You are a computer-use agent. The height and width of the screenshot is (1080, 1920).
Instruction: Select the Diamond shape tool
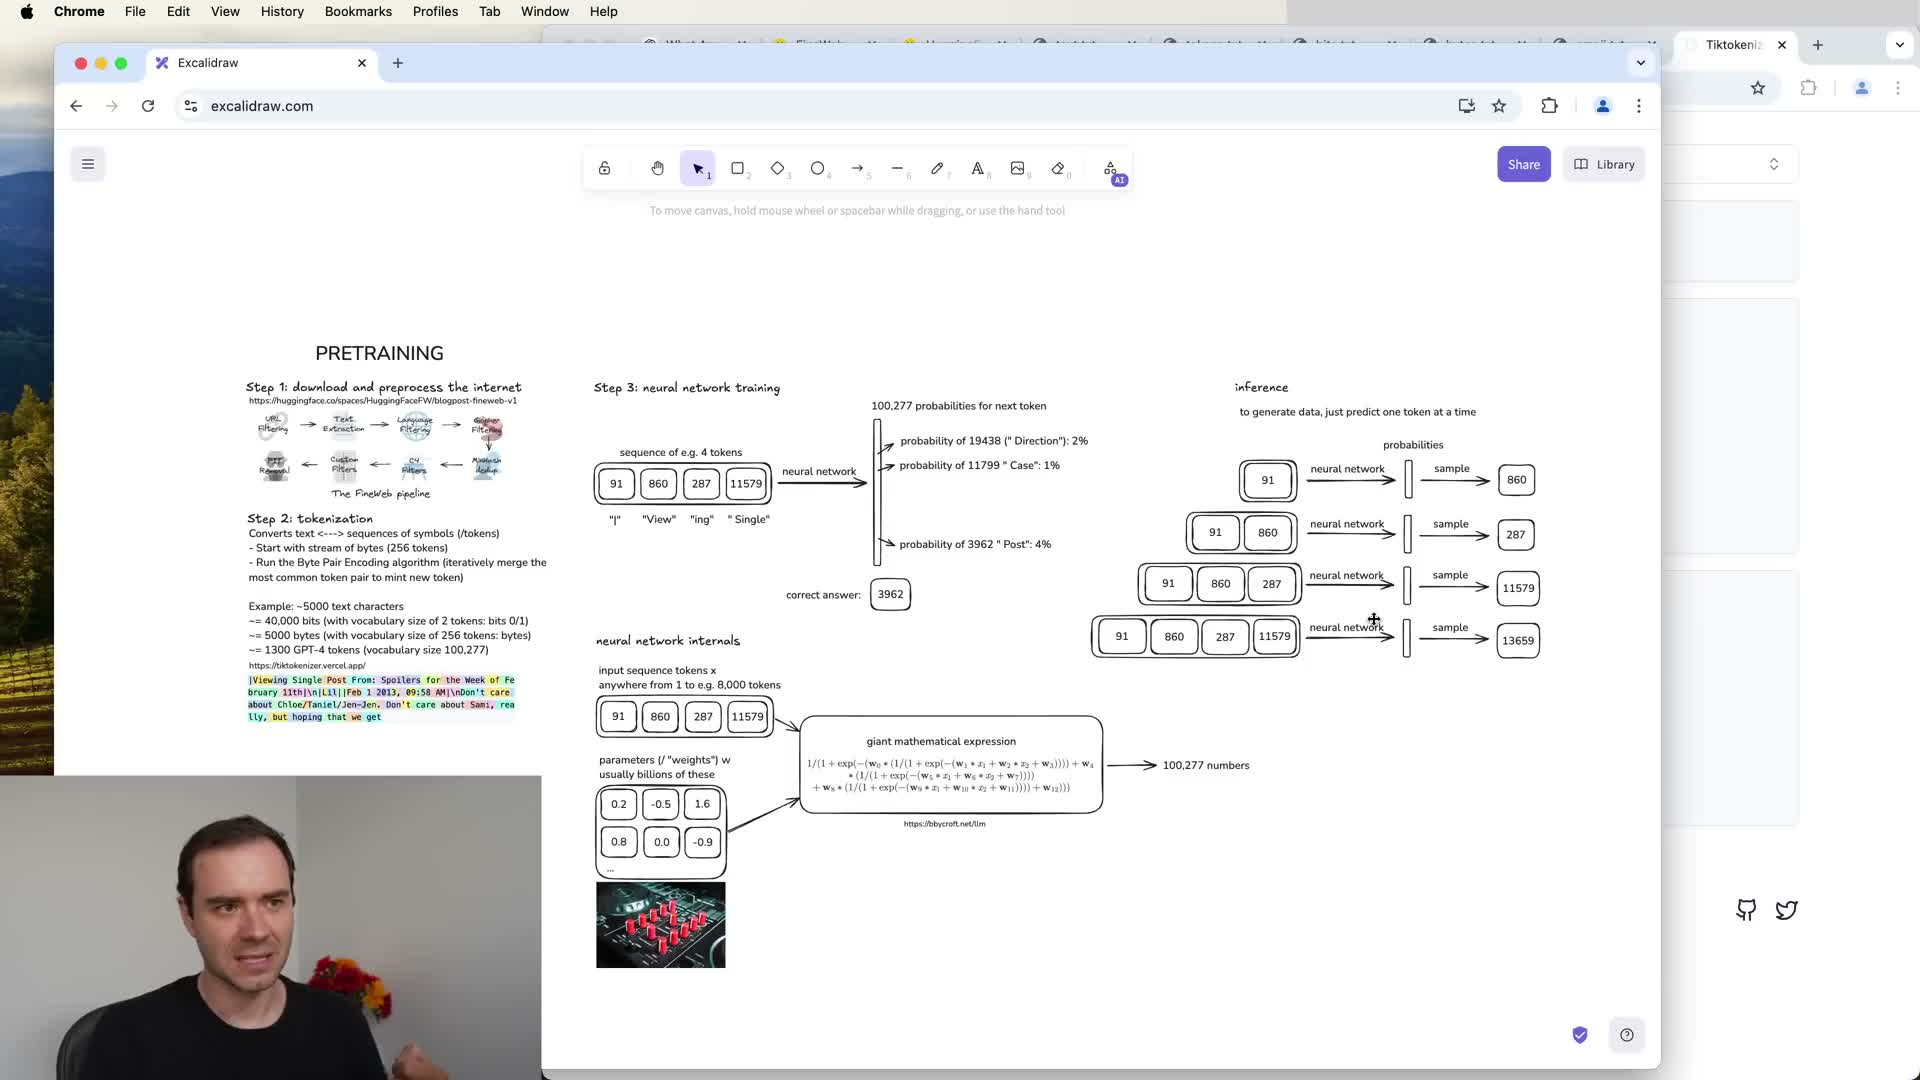tap(777, 168)
